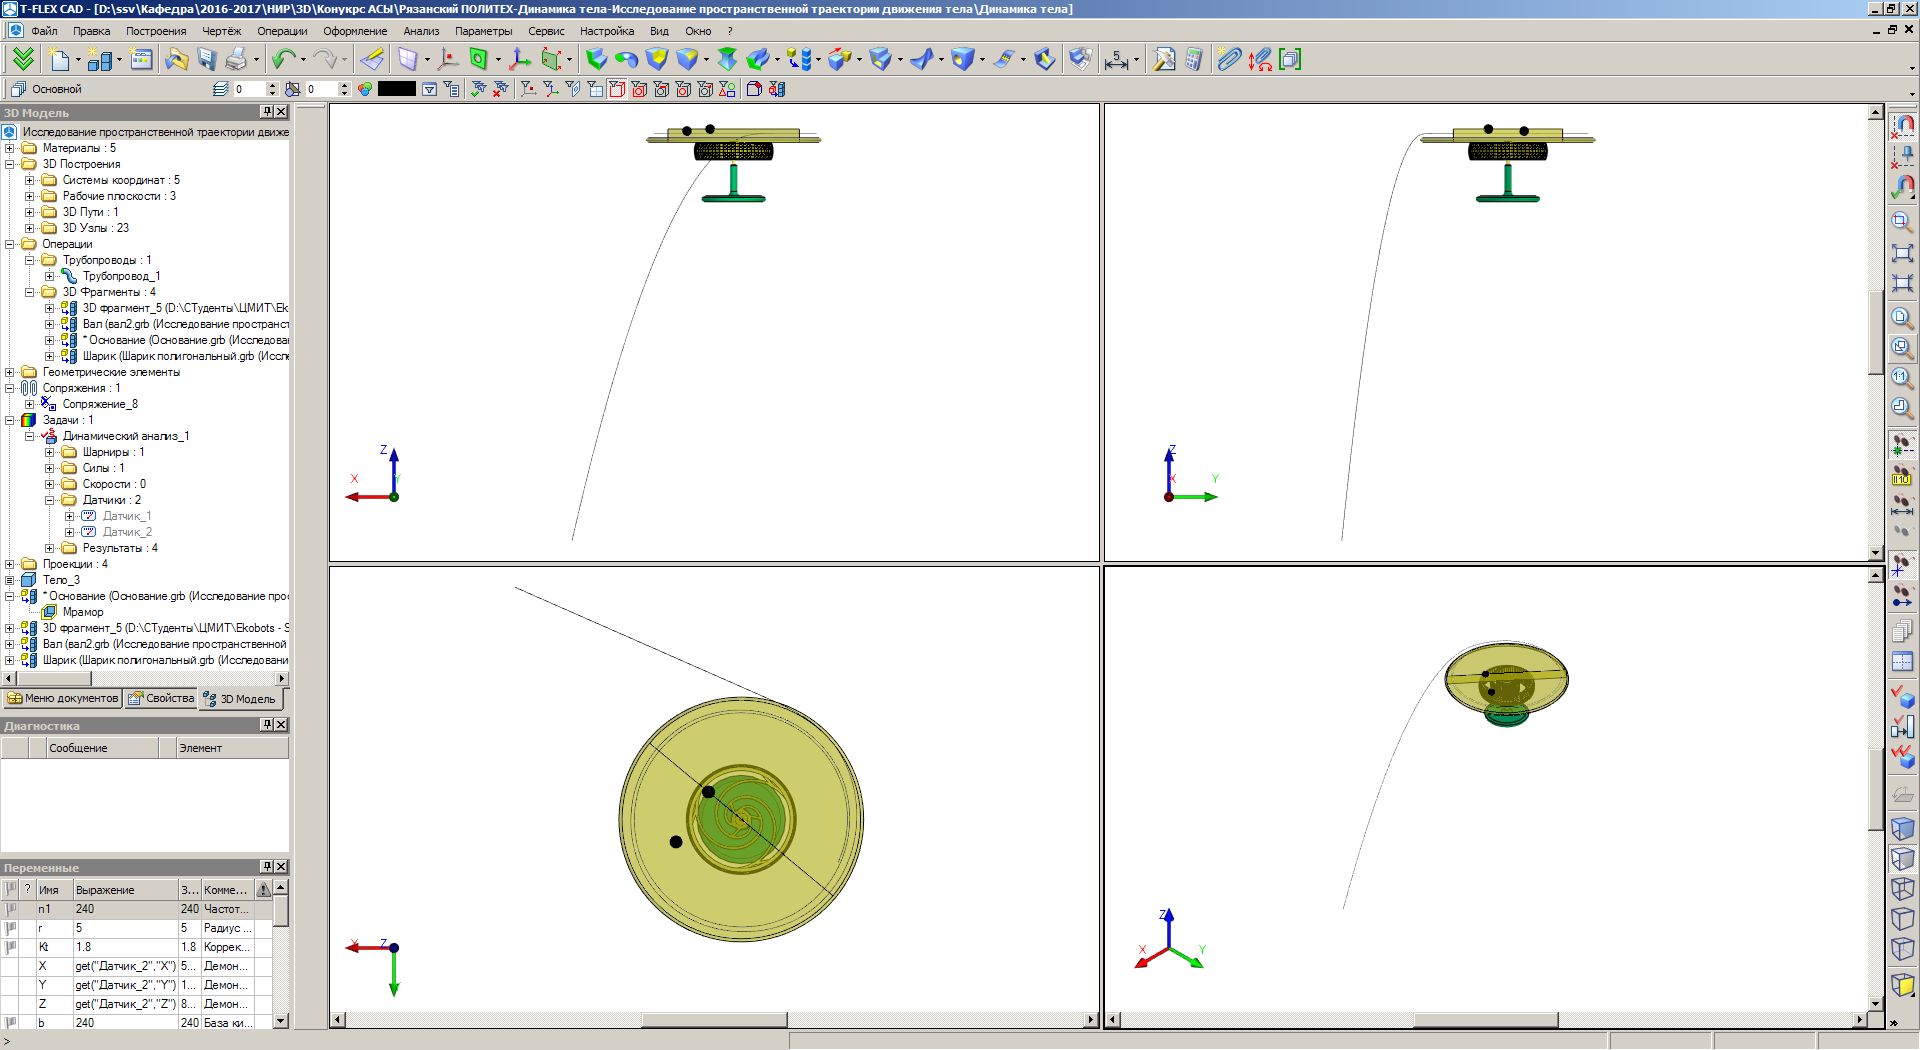Toggle the flag for variable n1
This screenshot has width=1920, height=1050.
(x=11, y=909)
